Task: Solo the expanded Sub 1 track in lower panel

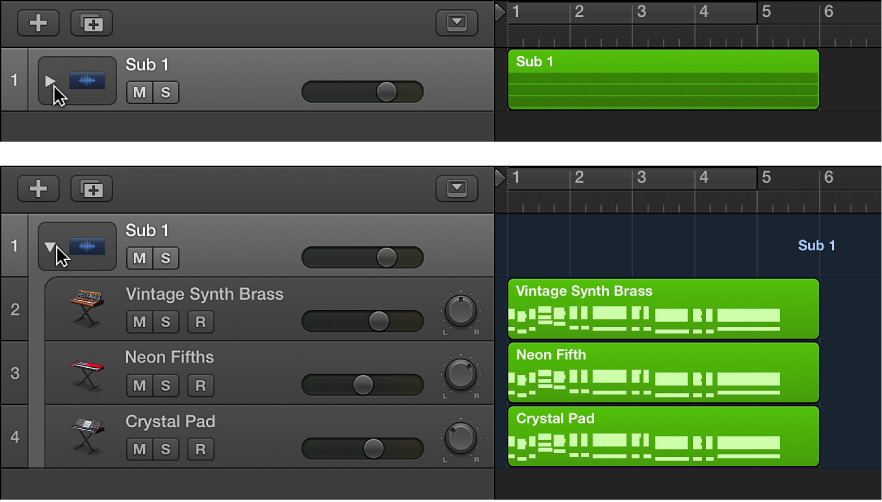Action: pos(165,258)
